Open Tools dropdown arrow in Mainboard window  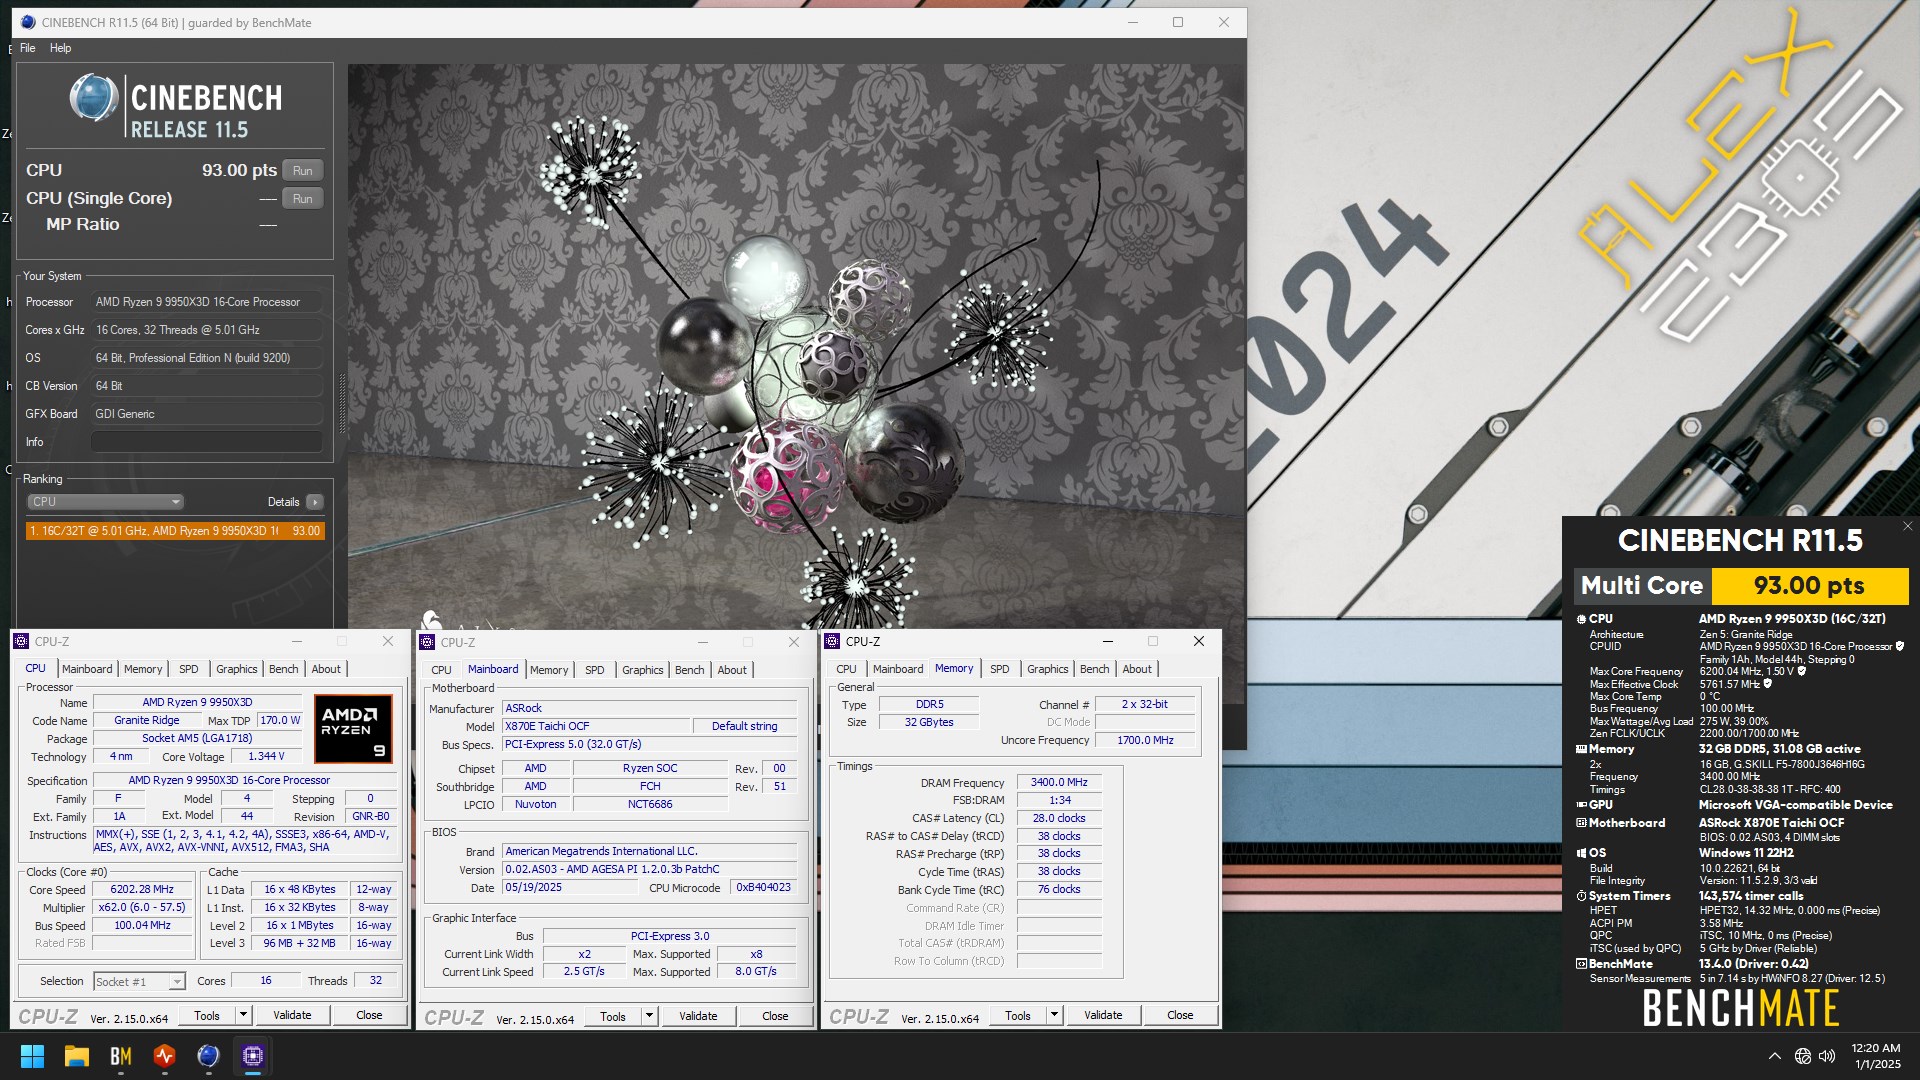click(649, 1016)
